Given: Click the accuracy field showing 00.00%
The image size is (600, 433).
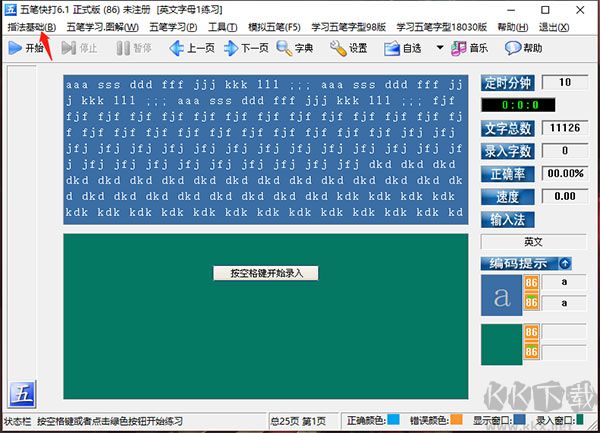Looking at the screenshot, I should pyautogui.click(x=565, y=174).
